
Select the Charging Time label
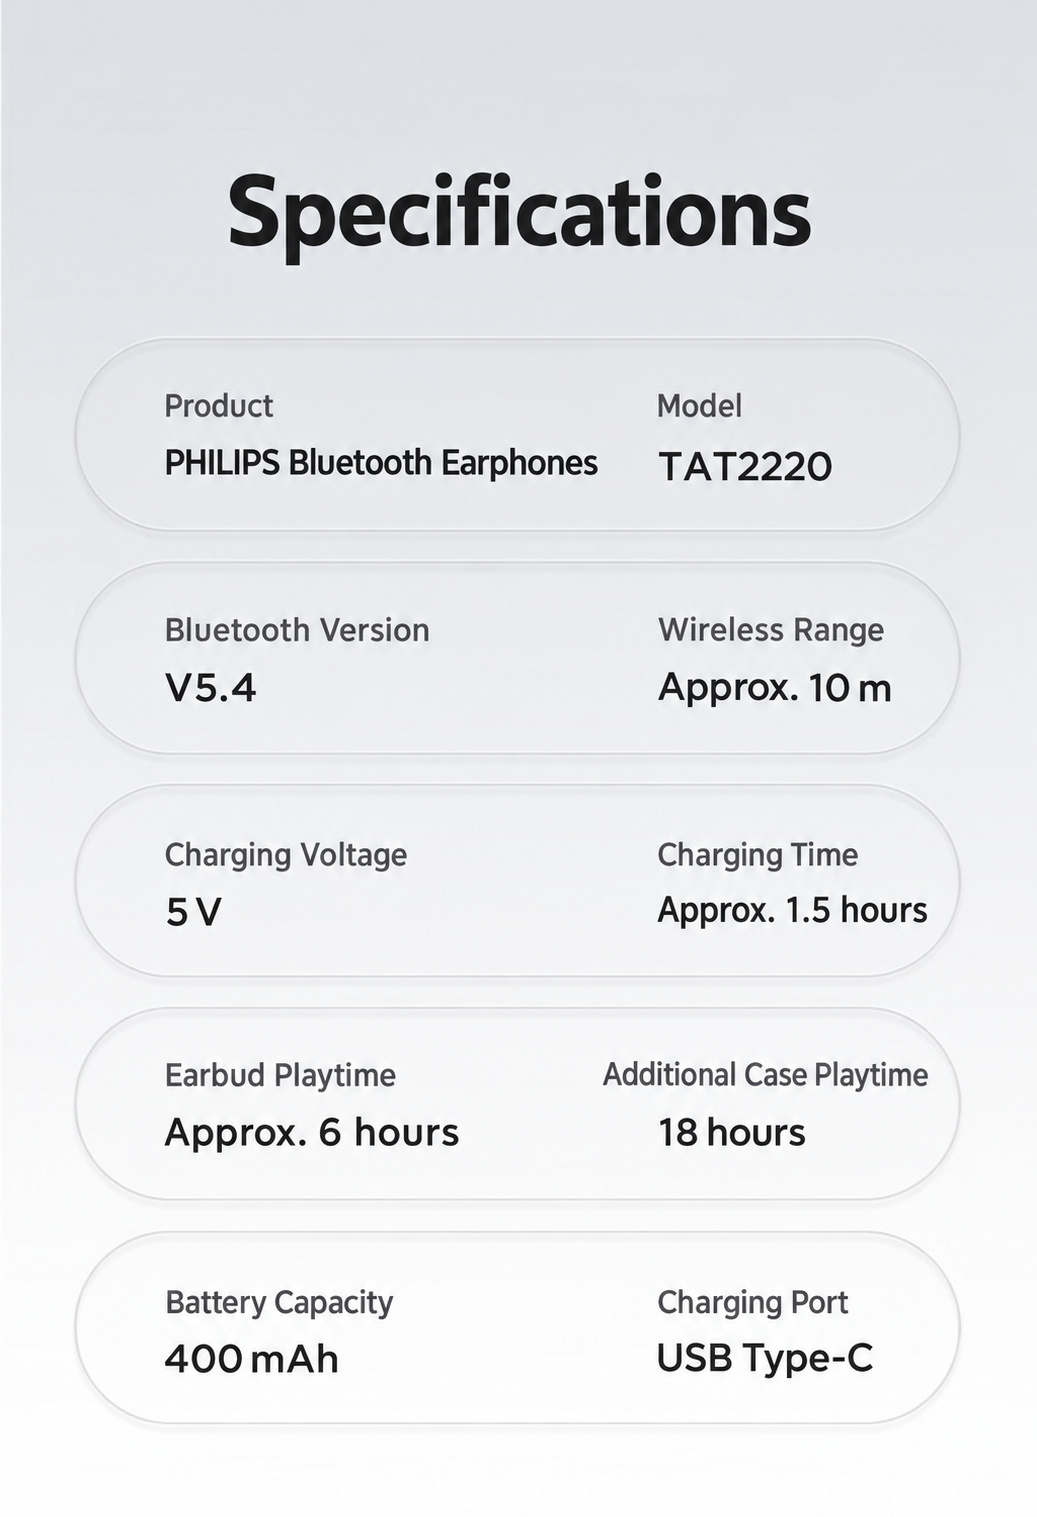758,855
